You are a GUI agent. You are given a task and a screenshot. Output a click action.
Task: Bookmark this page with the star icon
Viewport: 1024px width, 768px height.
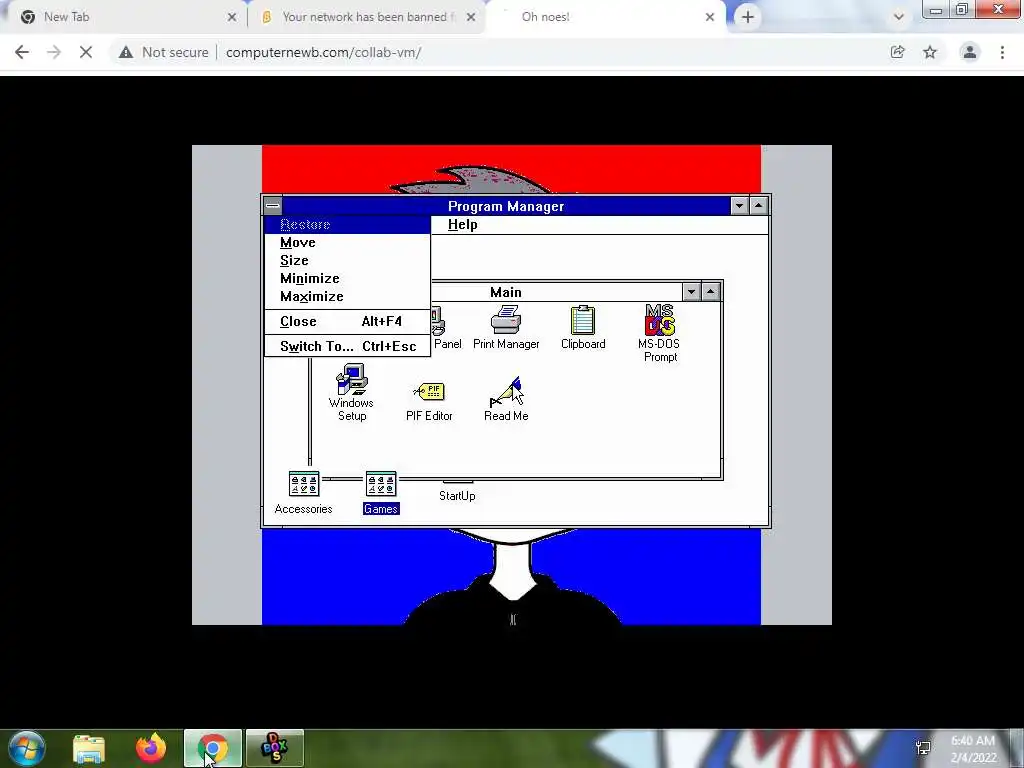tap(930, 52)
